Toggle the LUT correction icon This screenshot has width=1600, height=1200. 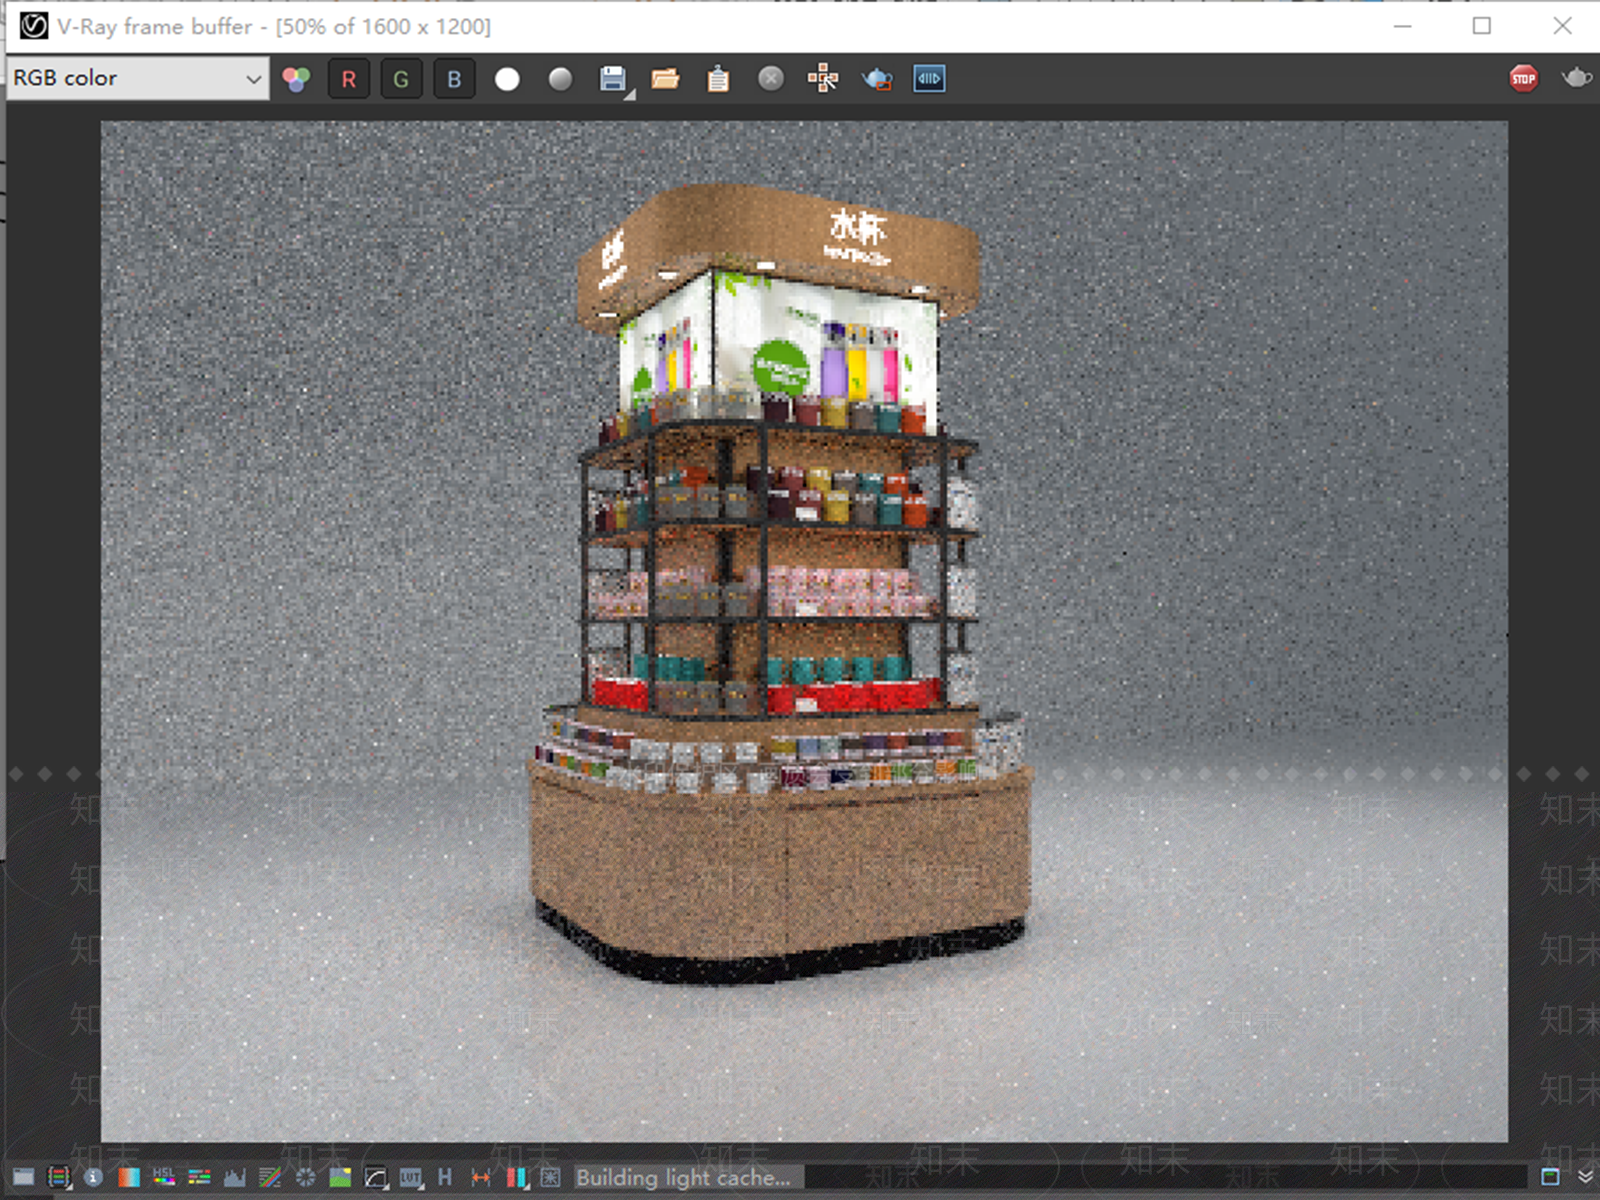pos(411,1177)
